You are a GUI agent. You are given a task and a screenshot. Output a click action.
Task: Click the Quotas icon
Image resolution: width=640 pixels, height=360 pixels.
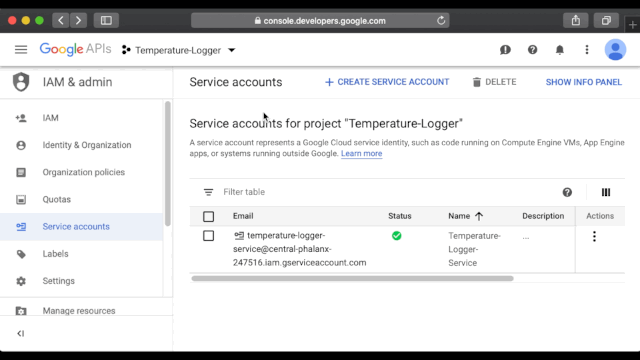(21, 200)
